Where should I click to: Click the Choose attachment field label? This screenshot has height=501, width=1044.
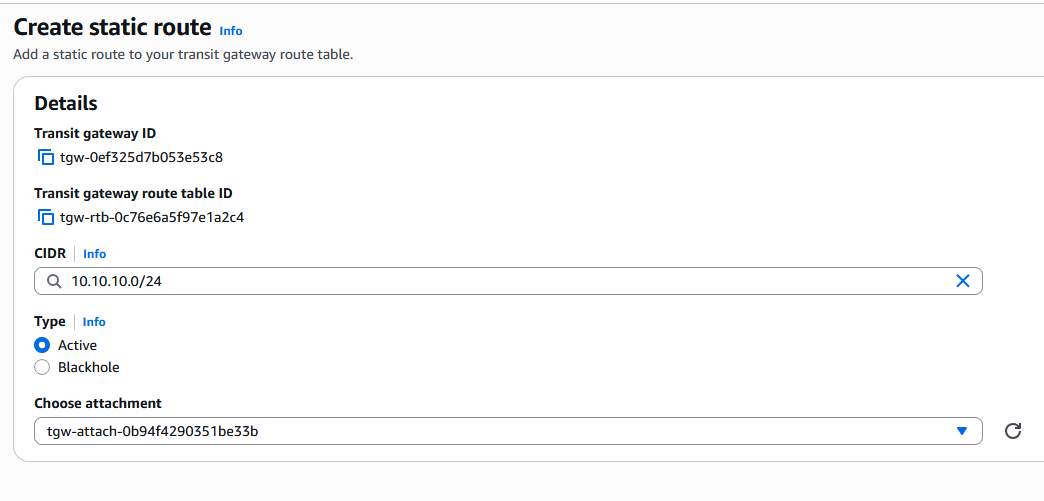(98, 403)
